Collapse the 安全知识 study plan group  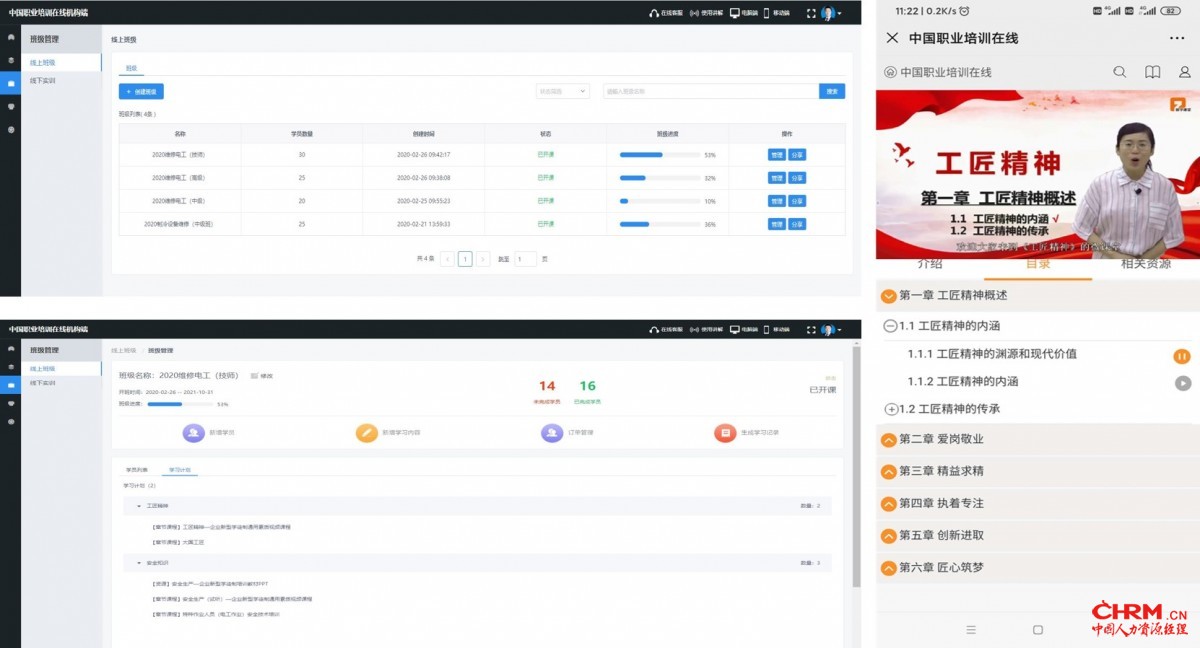[138, 563]
